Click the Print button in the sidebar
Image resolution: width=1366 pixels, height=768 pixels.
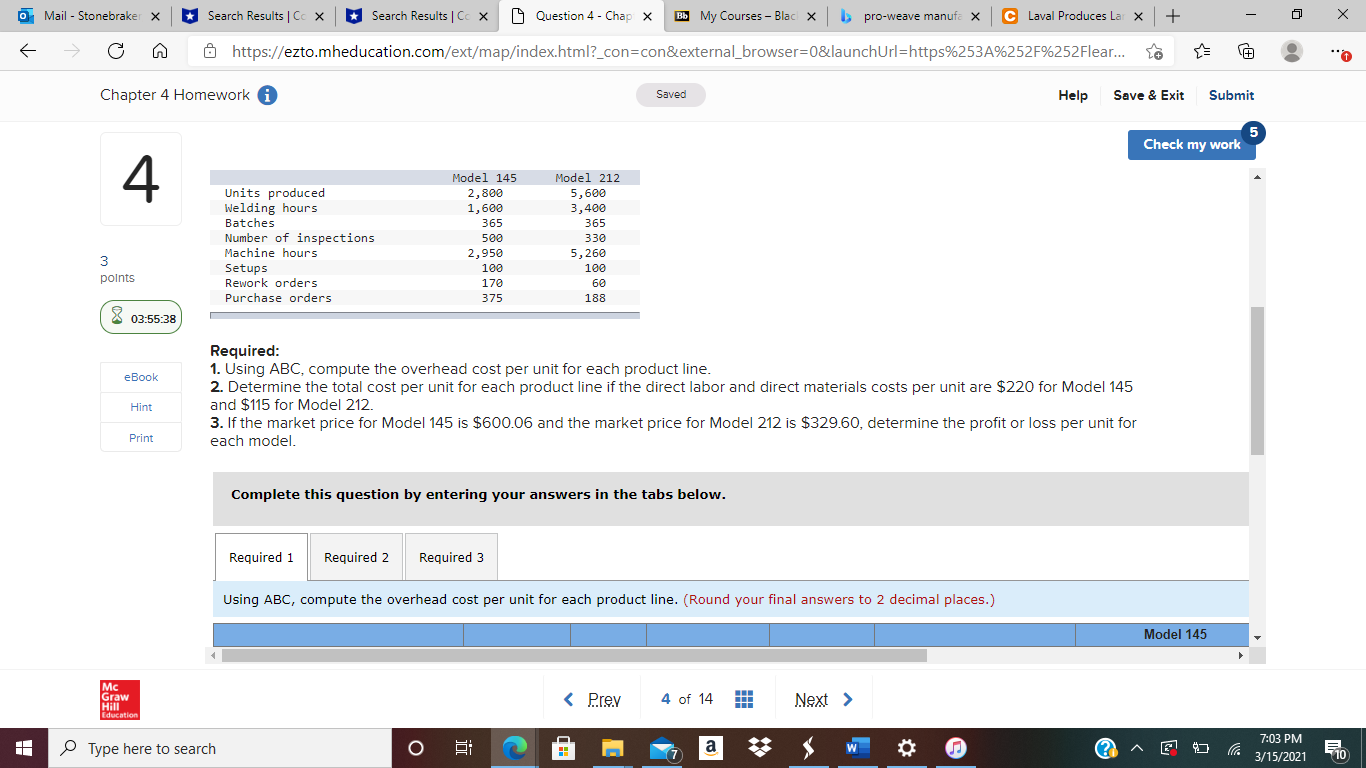click(141, 438)
